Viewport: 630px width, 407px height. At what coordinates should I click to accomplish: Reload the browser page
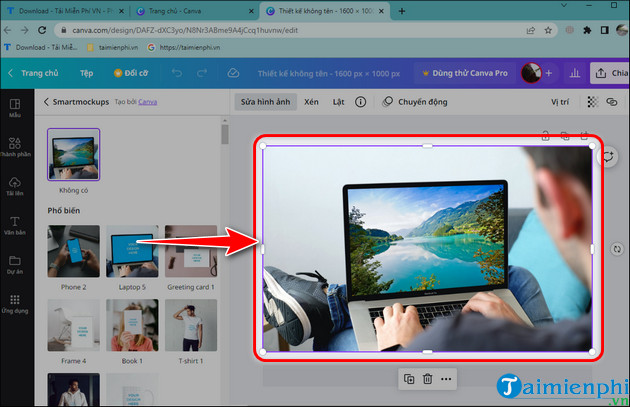[x=42, y=30]
